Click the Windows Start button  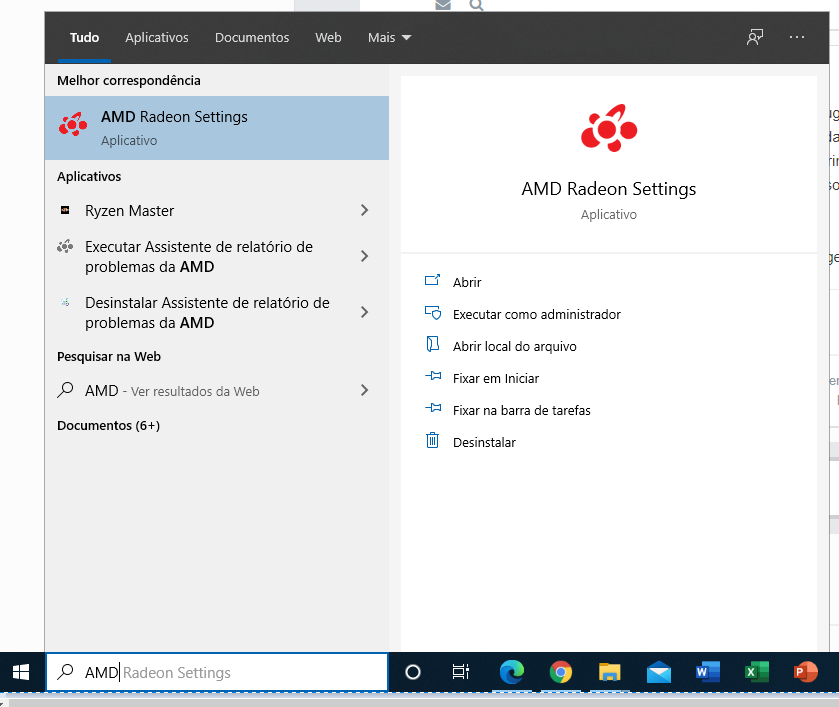pyautogui.click(x=21, y=672)
